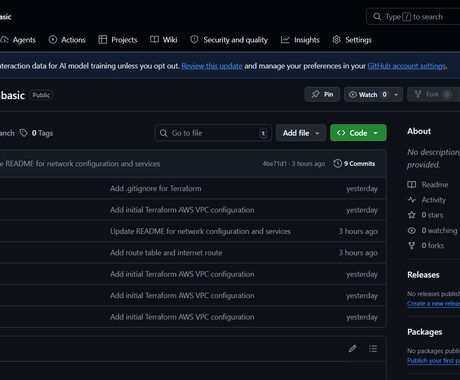Screen dimensions: 460x380
Task: Click the book icon on Wiki tab
Action: pyautogui.click(x=154, y=40)
